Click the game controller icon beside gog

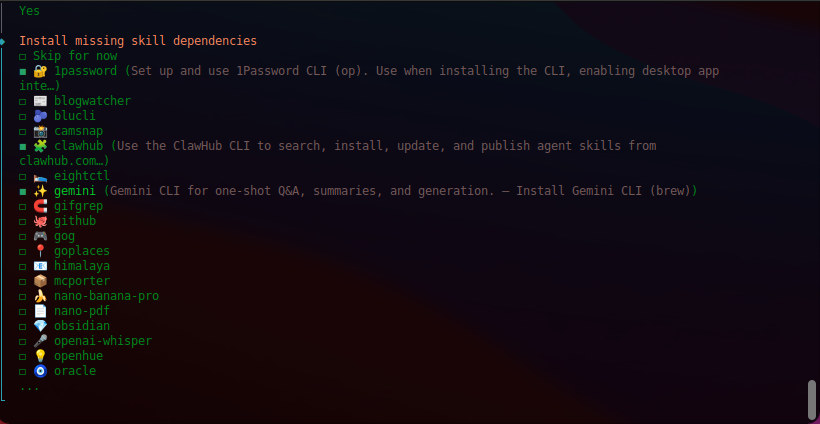40,236
